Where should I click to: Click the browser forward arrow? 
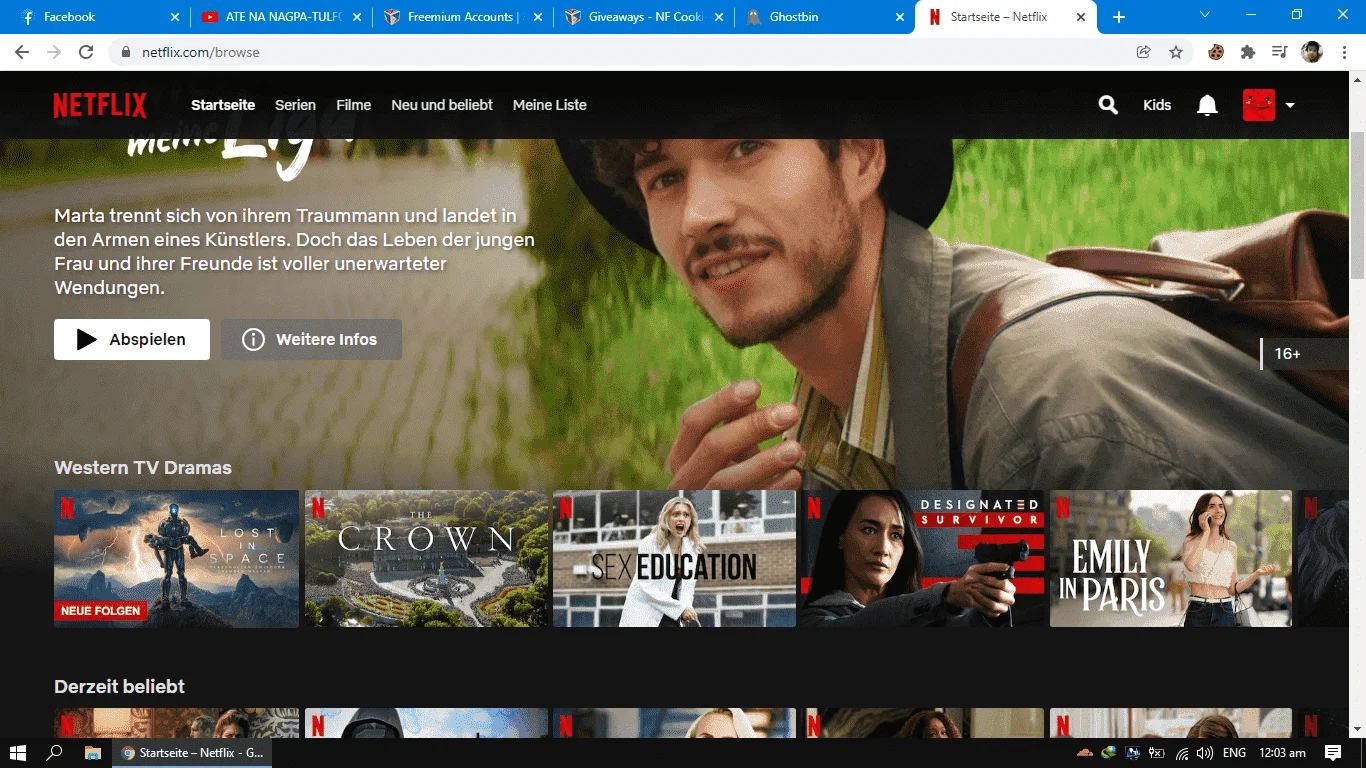point(54,52)
